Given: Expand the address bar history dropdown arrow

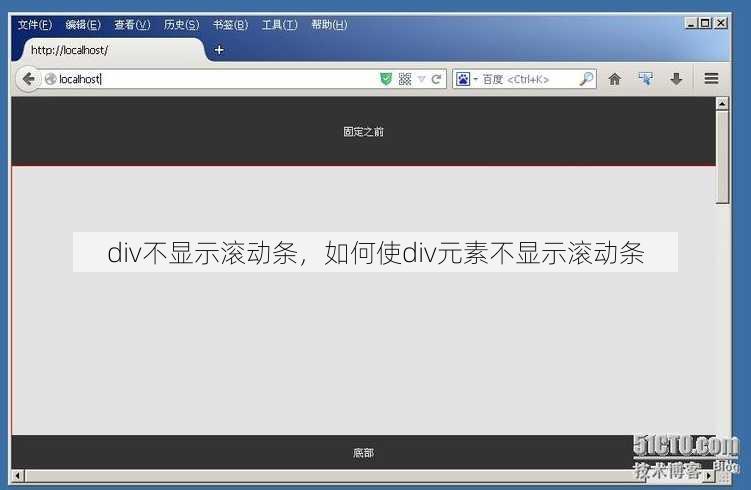Looking at the screenshot, I should (421, 79).
